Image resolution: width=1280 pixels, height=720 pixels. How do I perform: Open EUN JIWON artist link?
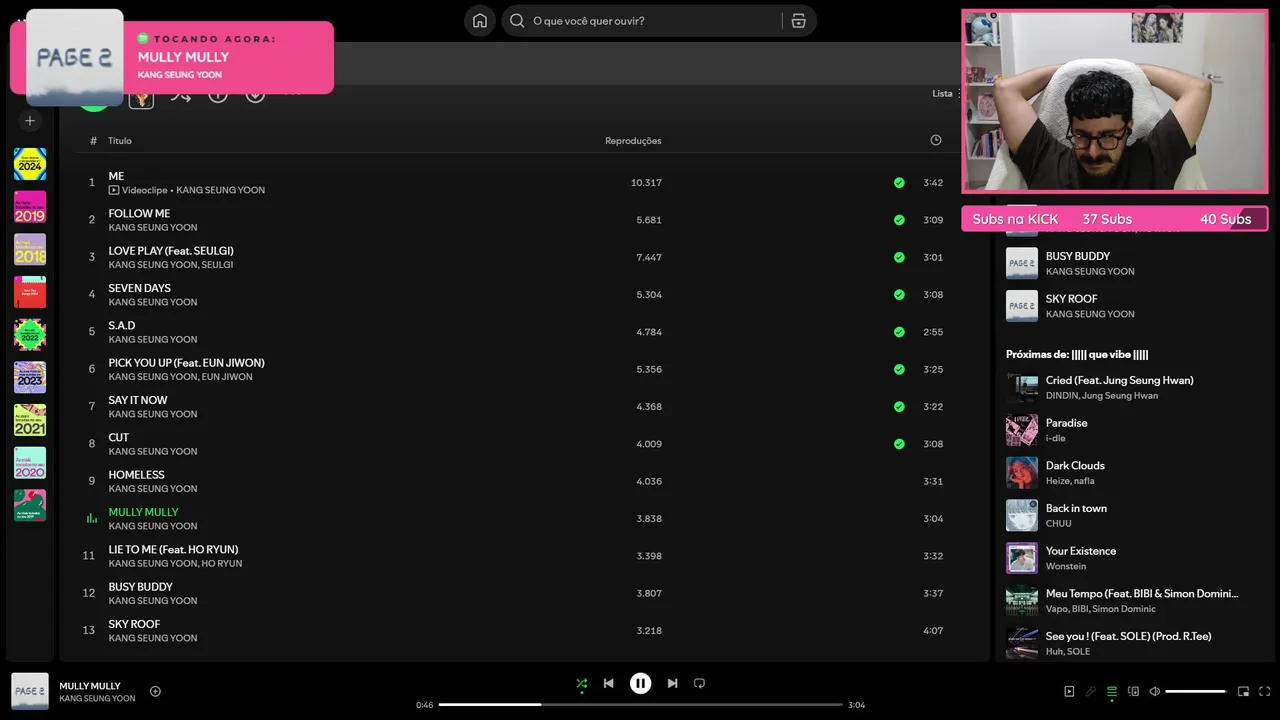coord(227,377)
